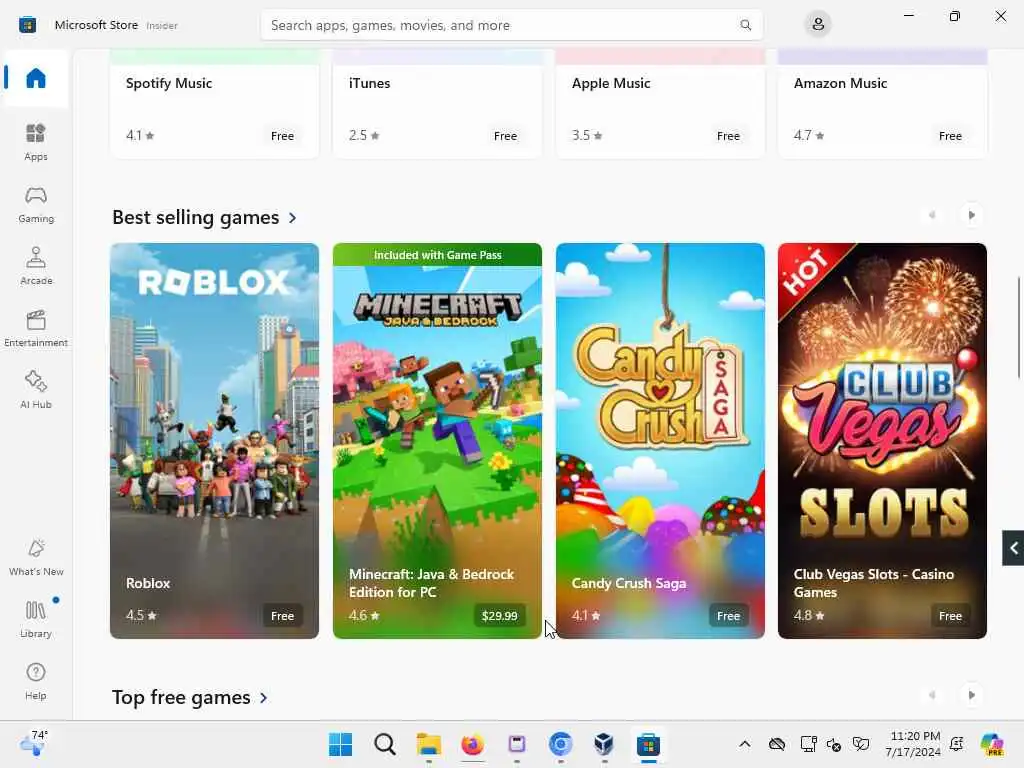Open the Apple Music app card

pos(660,103)
